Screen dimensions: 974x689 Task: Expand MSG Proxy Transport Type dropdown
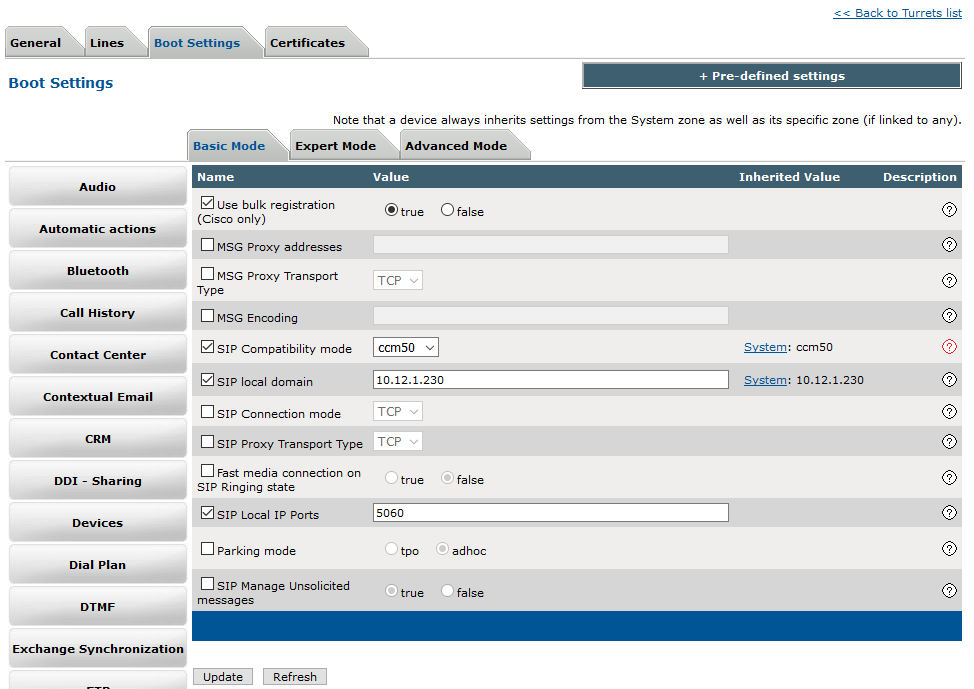[398, 280]
